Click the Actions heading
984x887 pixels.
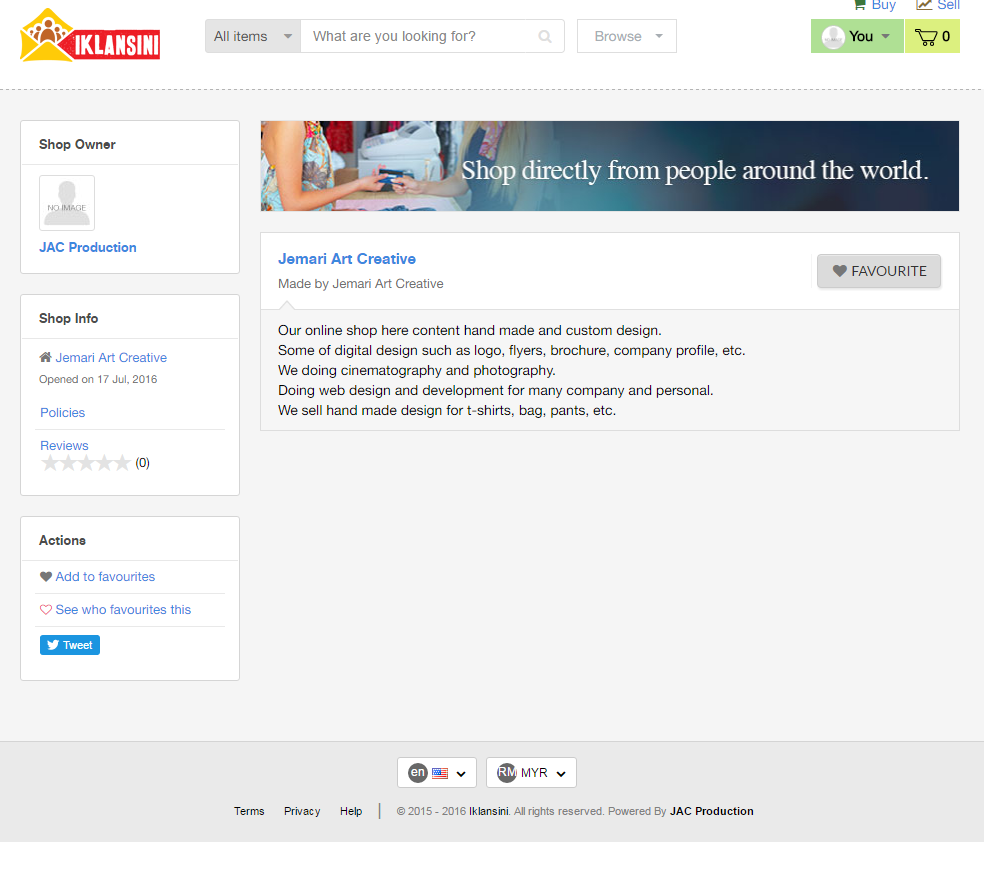[x=62, y=540]
